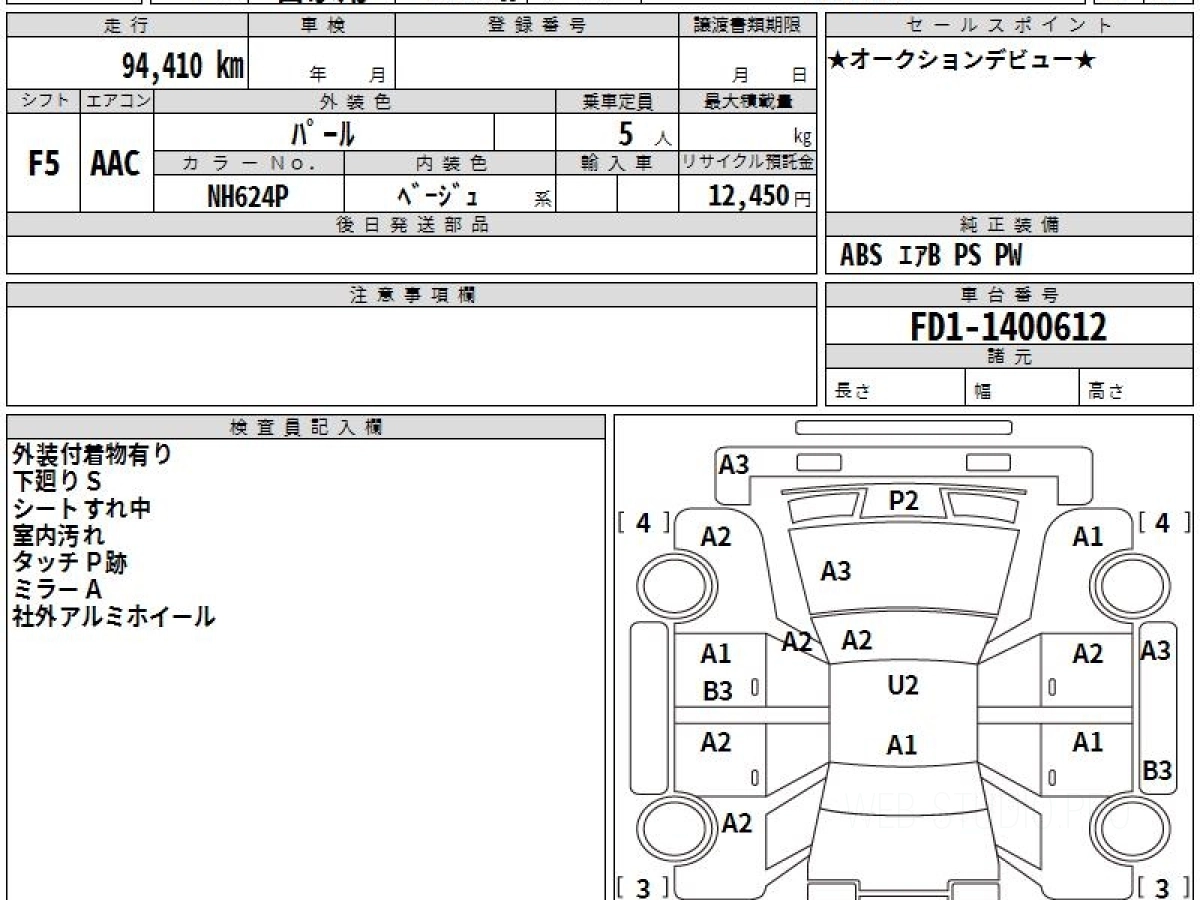This screenshot has width=1200, height=900.
Task: Click the A2 mark on the front right door
Action: tap(1088, 654)
